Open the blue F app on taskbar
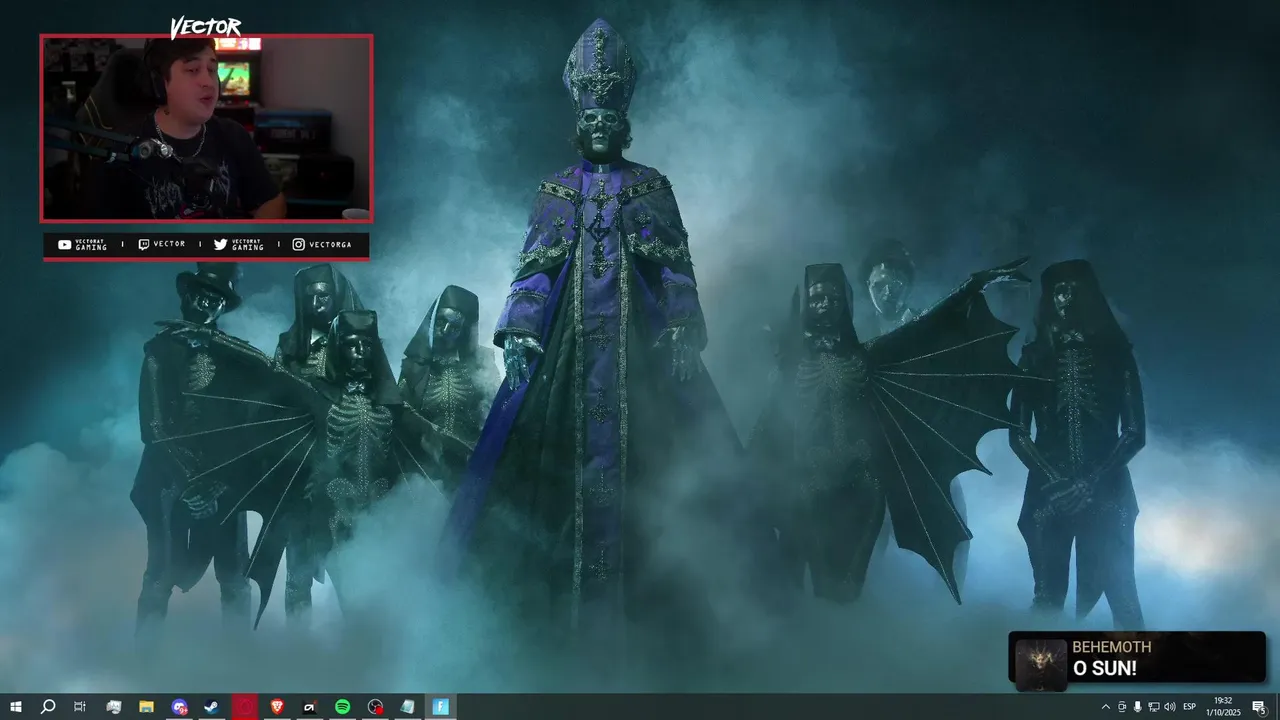The image size is (1280, 720). click(x=440, y=707)
